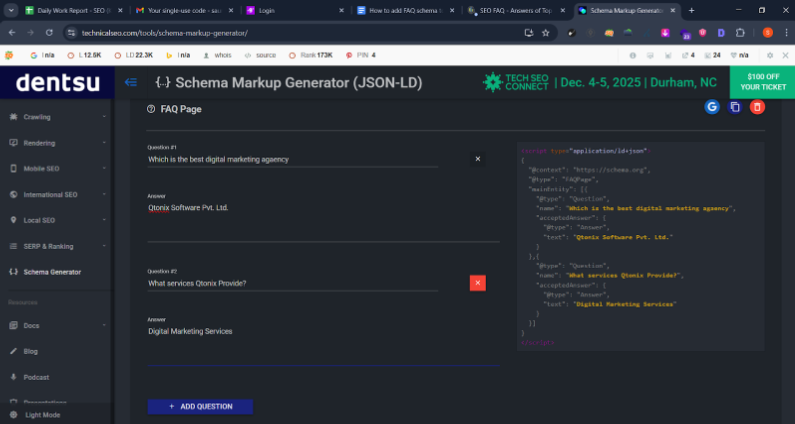The height and width of the screenshot is (424, 795).
Task: Click the red delete schema icon
Action: [757, 107]
